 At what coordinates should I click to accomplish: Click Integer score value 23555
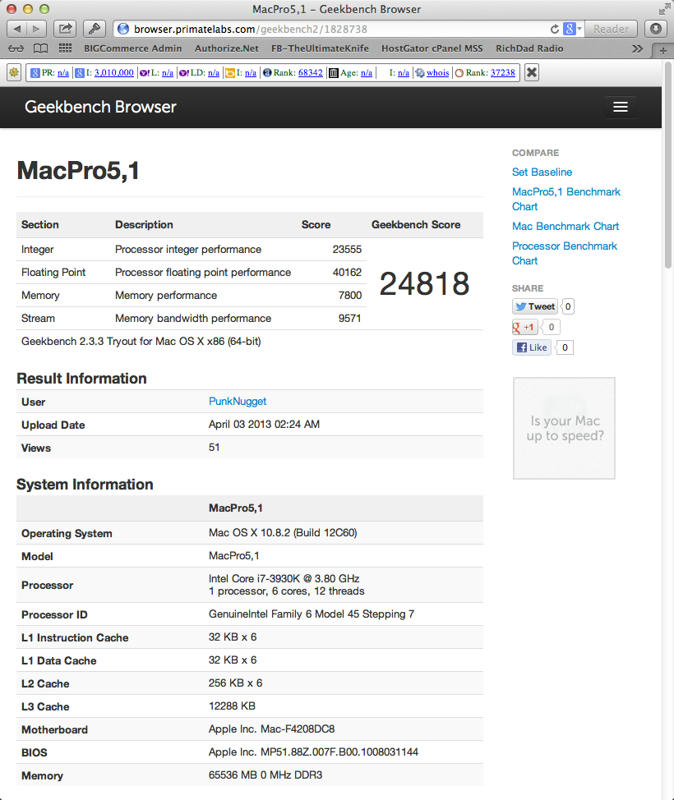point(347,249)
